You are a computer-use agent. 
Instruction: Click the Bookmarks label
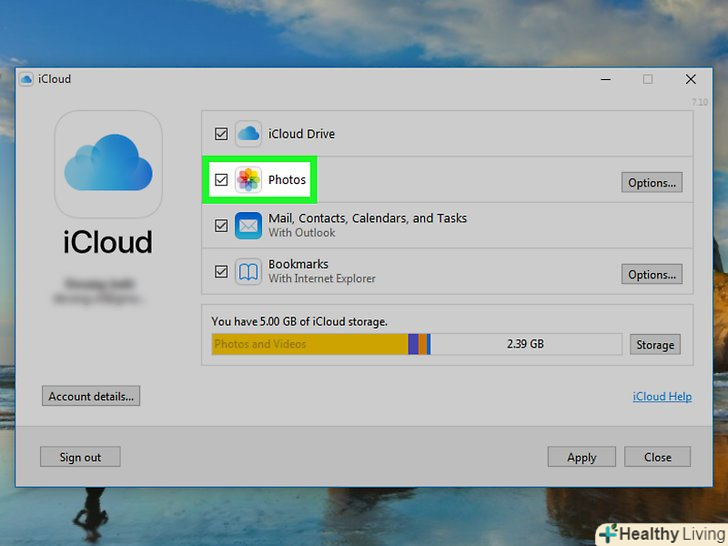[x=298, y=264]
